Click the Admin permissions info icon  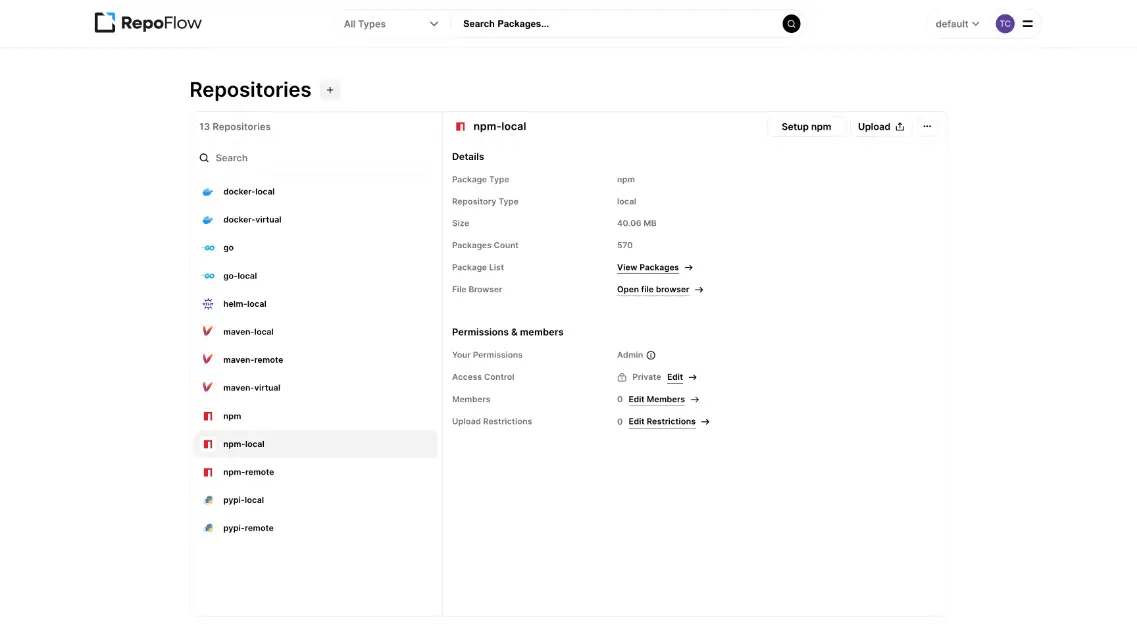pyautogui.click(x=650, y=355)
